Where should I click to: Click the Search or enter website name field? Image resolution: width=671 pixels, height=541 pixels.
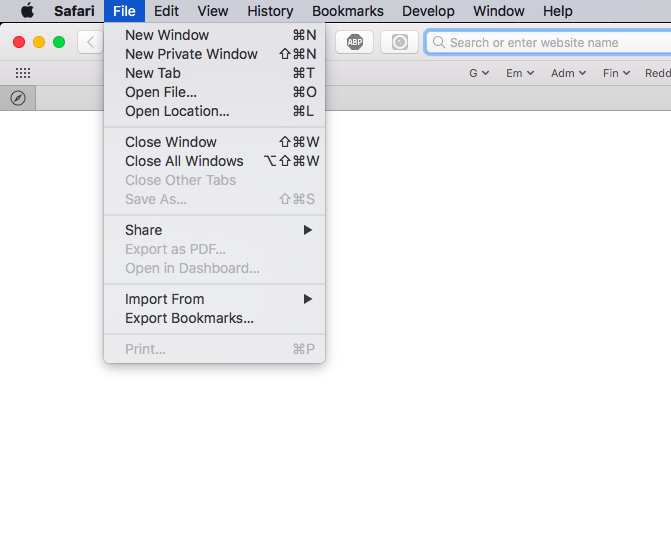click(x=549, y=42)
